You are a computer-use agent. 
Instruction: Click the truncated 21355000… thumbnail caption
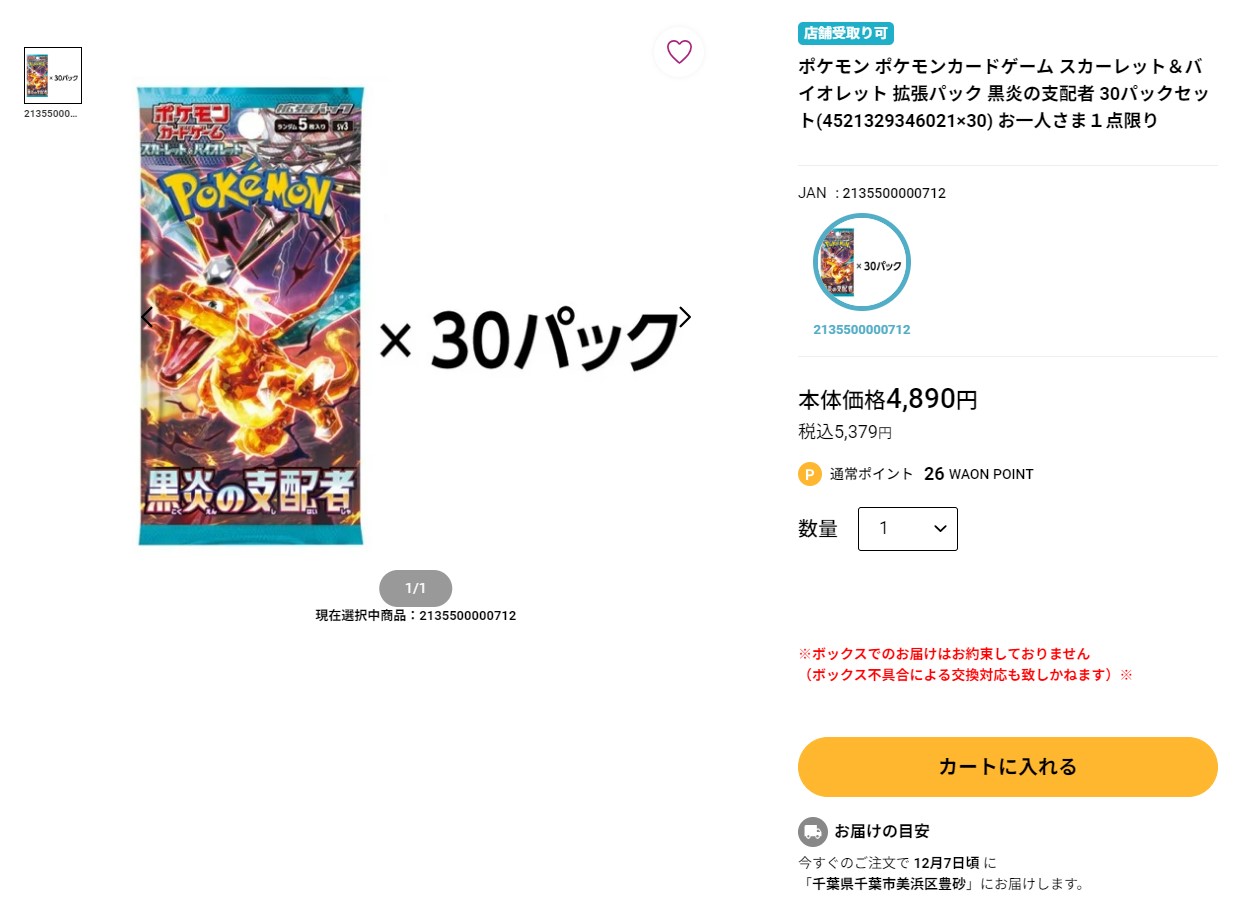pos(50,113)
